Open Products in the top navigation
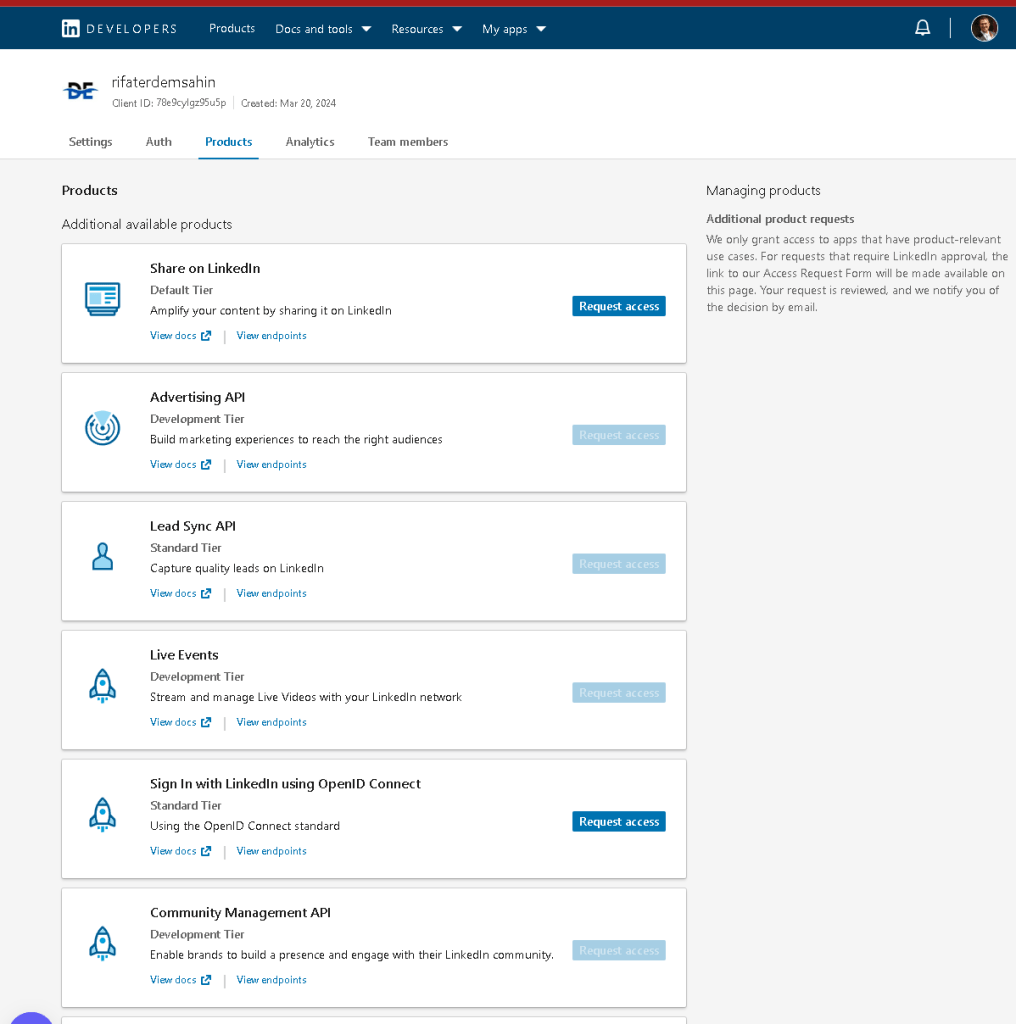 [x=232, y=28]
